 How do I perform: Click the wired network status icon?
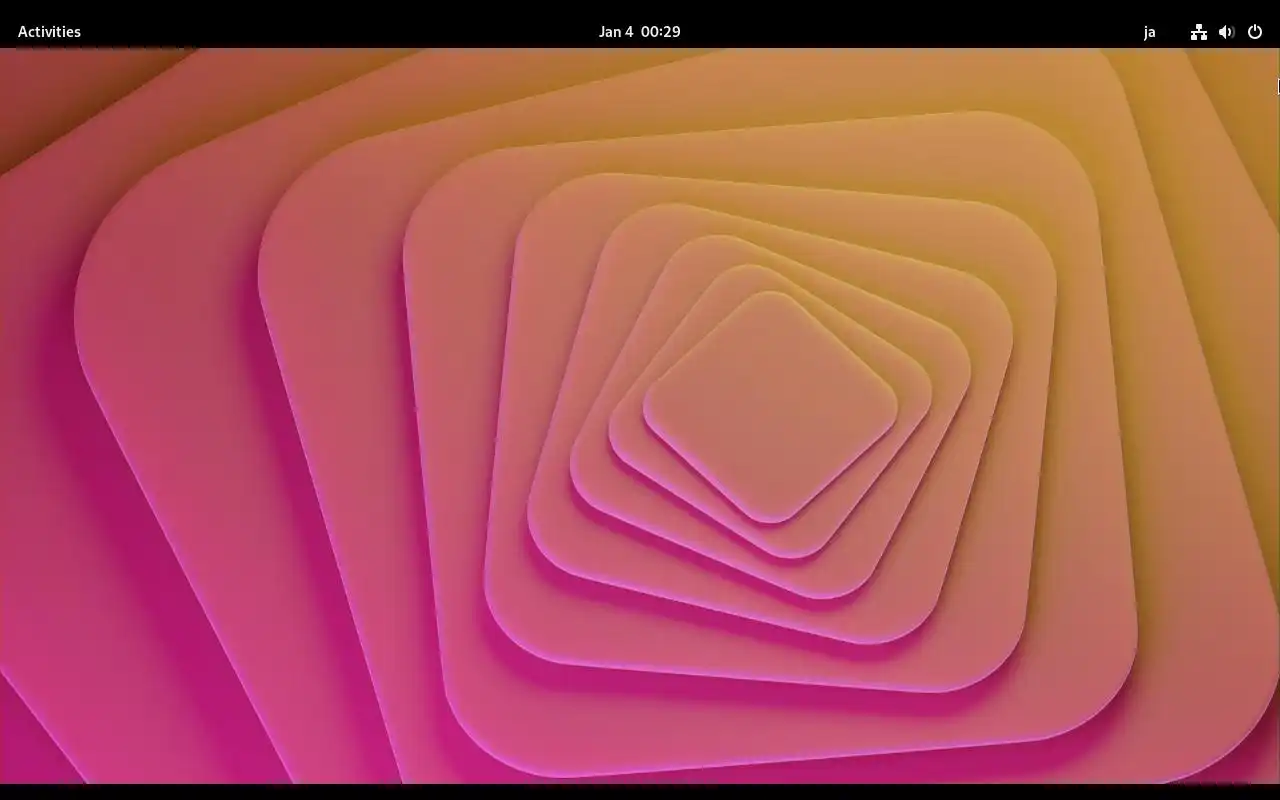point(1198,32)
